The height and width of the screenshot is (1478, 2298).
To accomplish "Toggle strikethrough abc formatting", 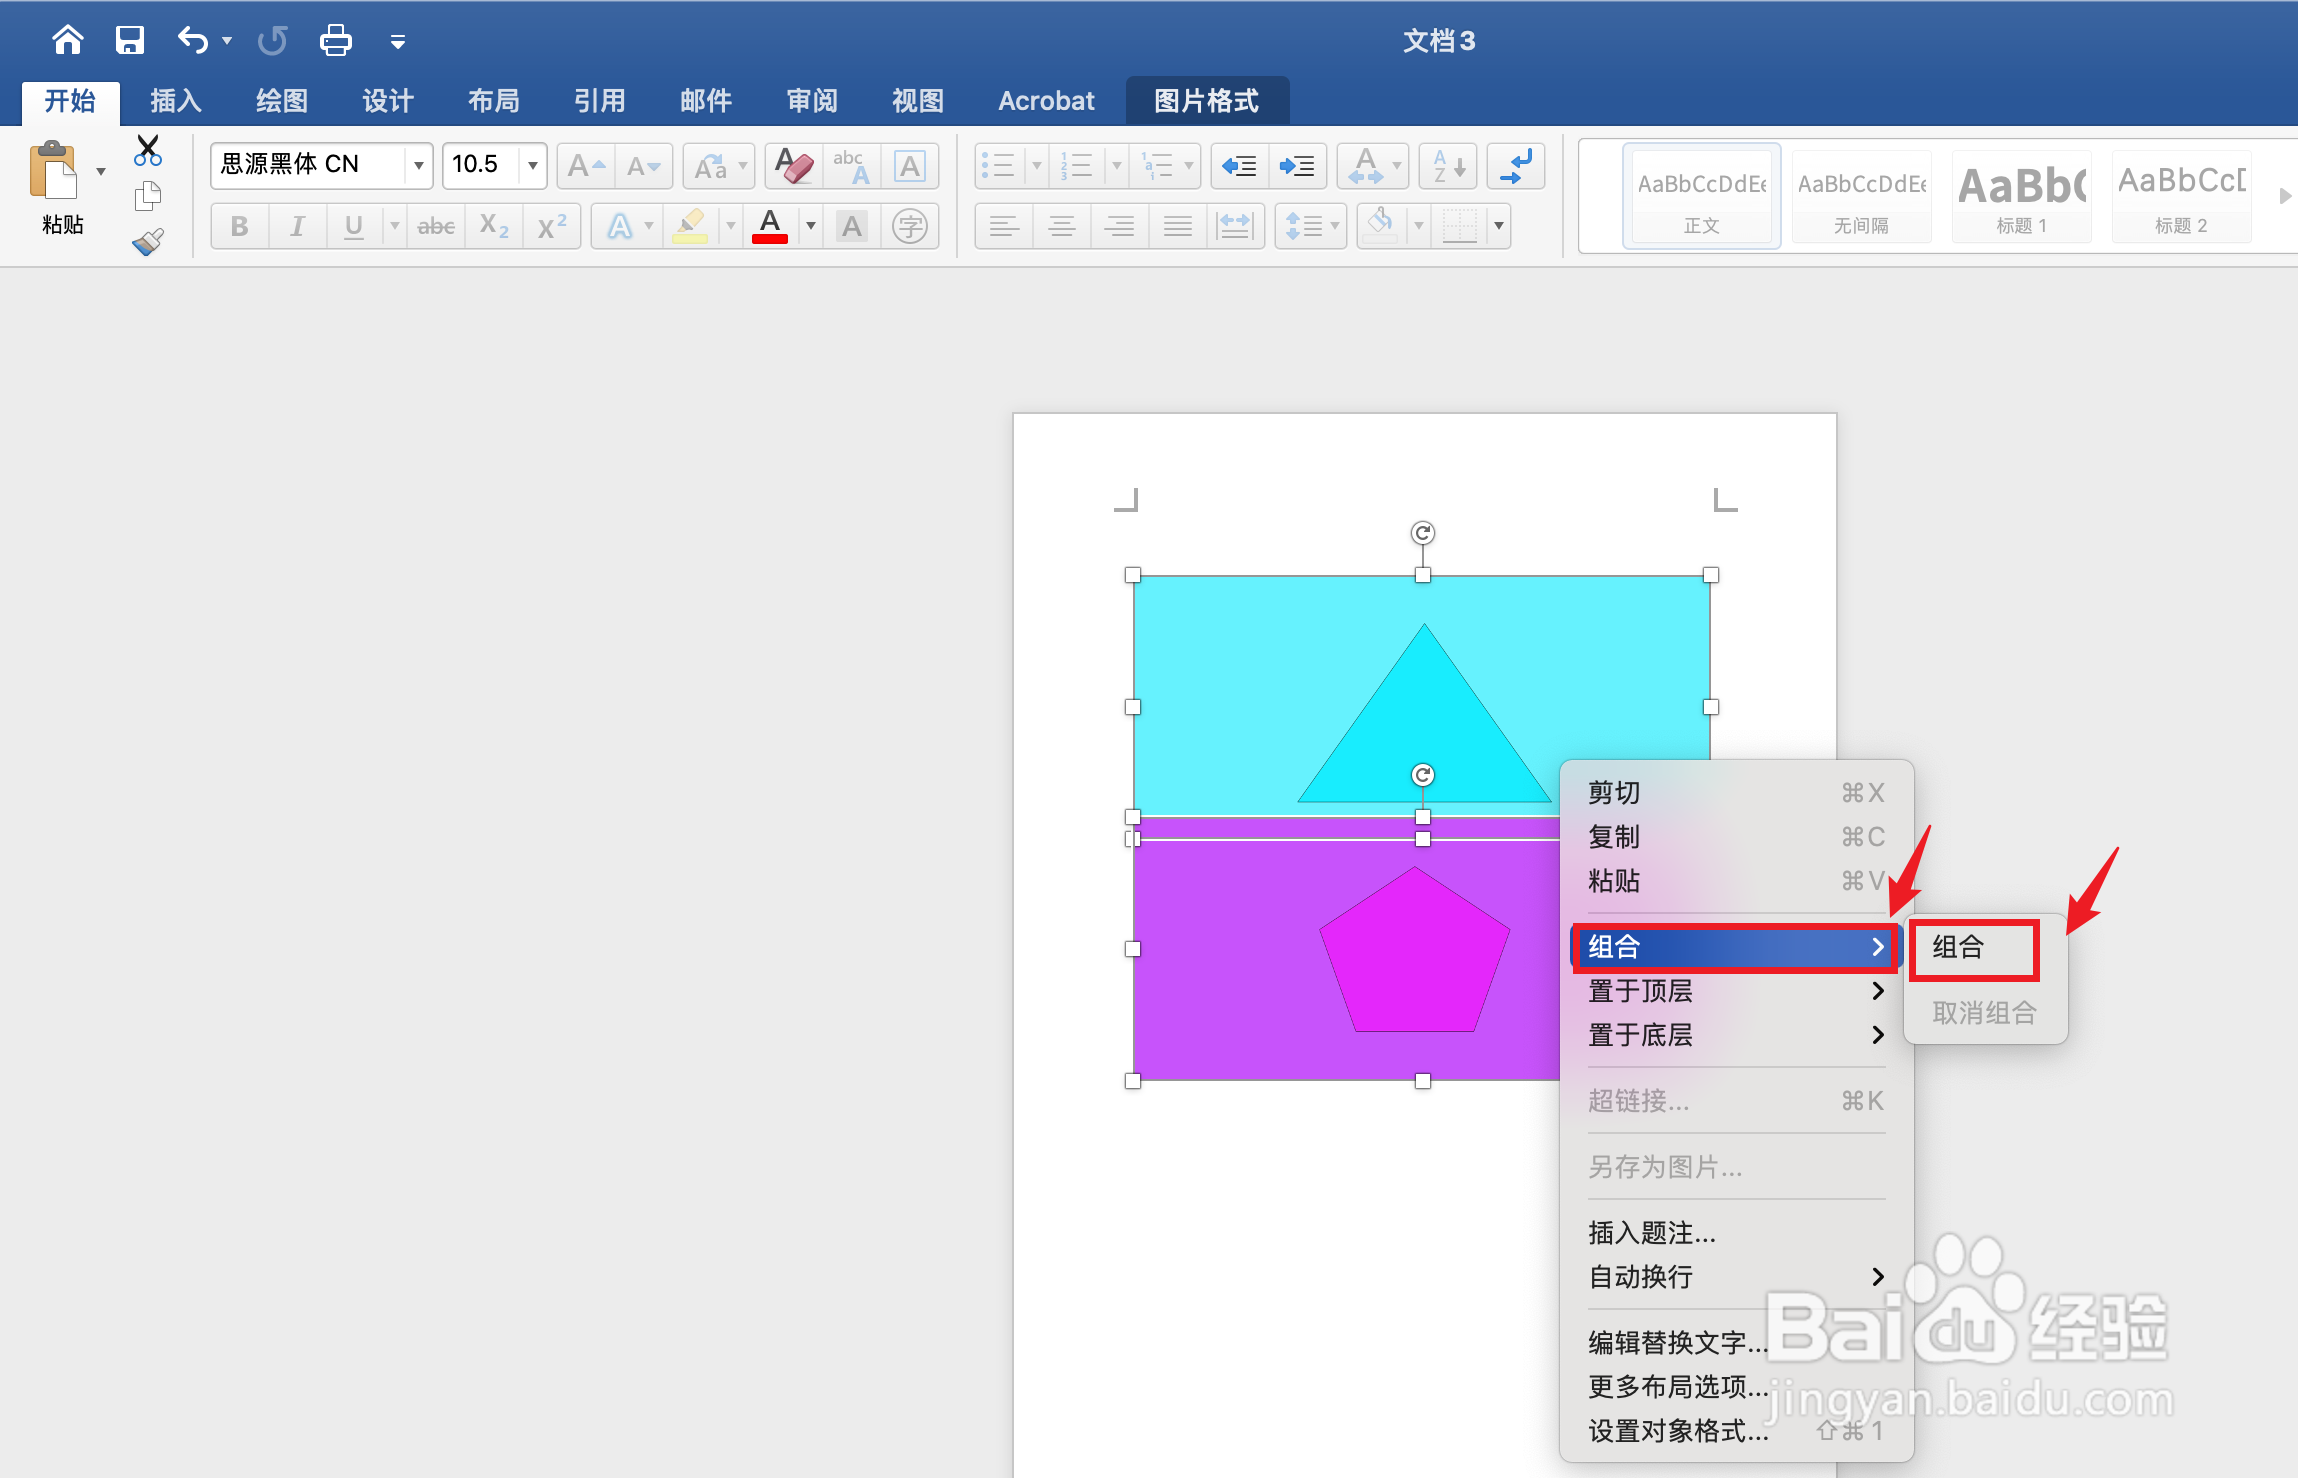I will click(436, 226).
